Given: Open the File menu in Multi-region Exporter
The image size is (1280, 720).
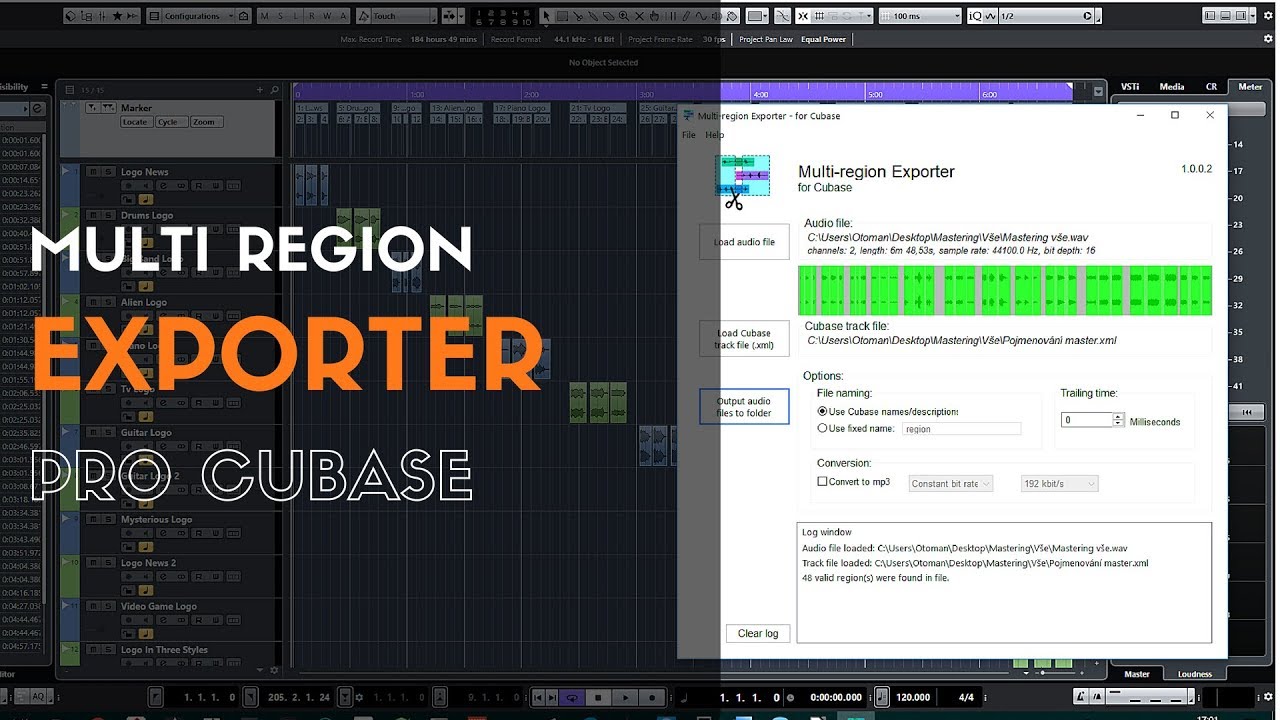Looking at the screenshot, I should point(689,135).
